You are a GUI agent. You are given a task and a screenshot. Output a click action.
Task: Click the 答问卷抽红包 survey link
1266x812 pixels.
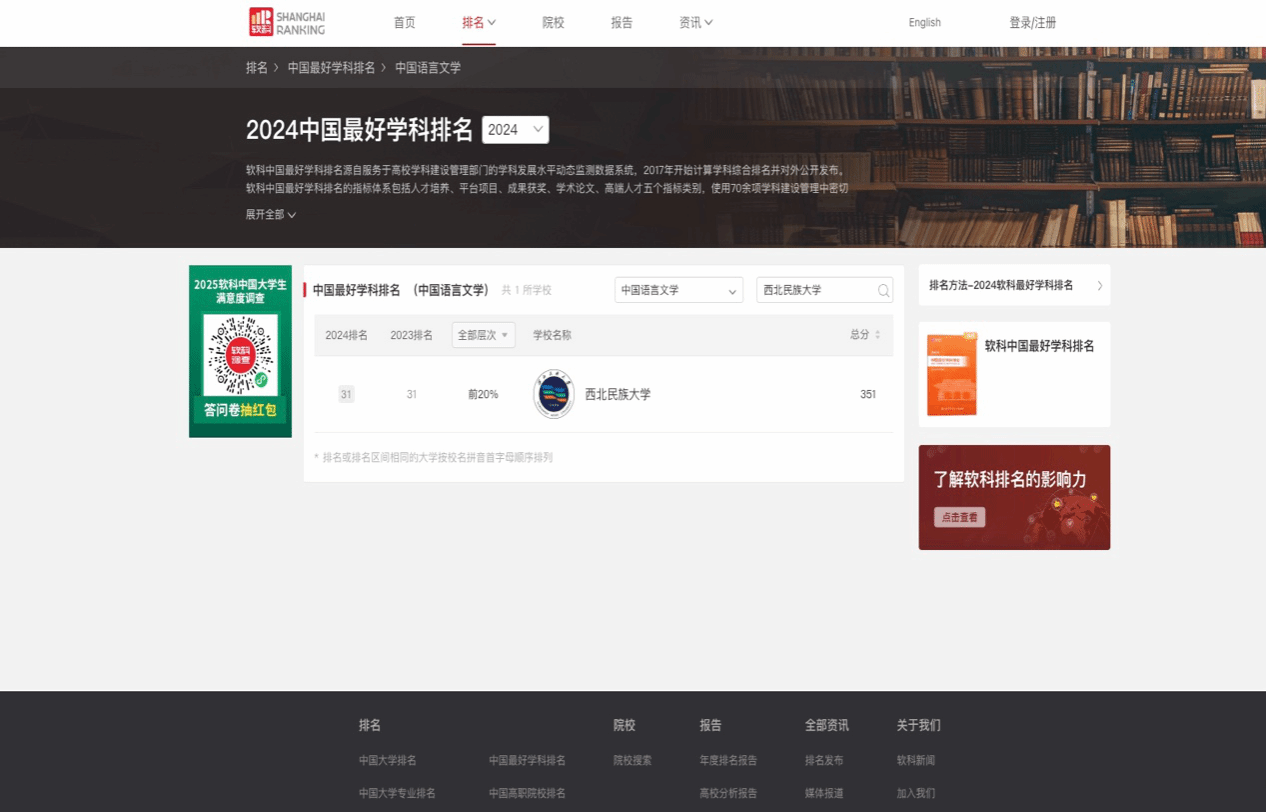pyautogui.click(x=240, y=410)
